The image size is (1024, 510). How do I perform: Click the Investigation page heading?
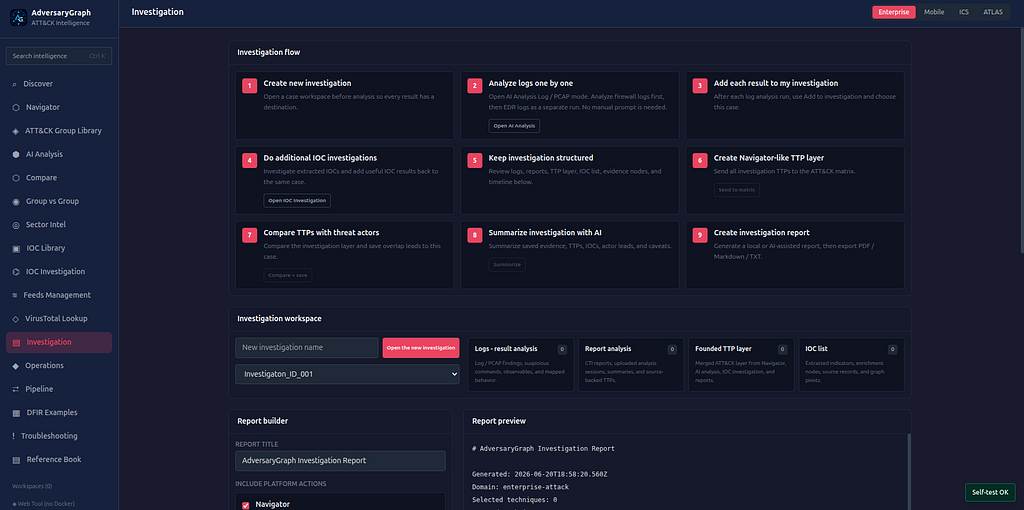(157, 12)
